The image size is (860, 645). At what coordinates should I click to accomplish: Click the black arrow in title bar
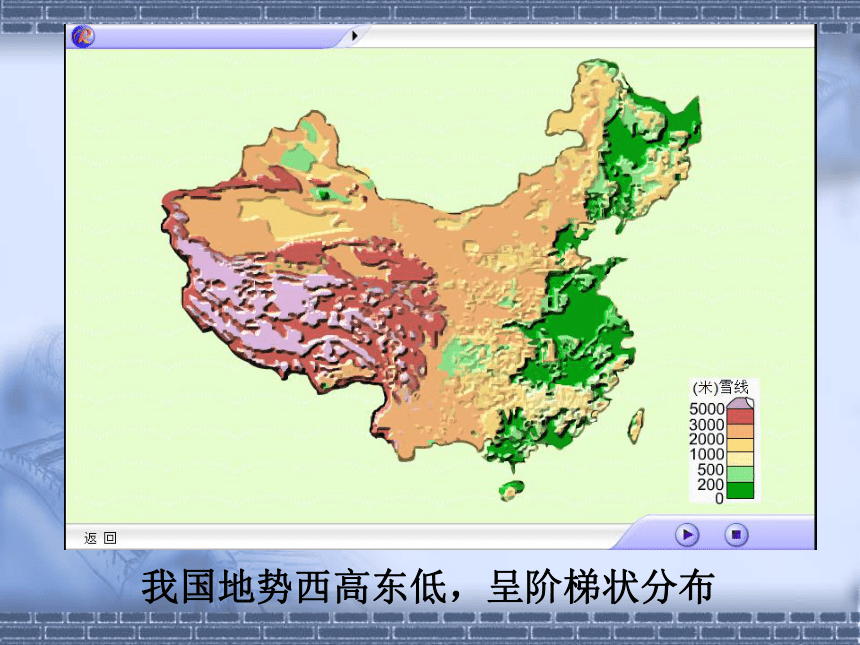(x=354, y=36)
